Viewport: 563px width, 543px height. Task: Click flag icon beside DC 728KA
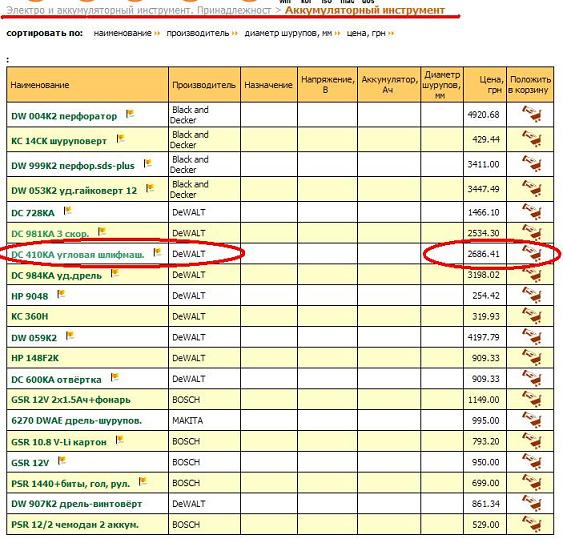[68, 211]
